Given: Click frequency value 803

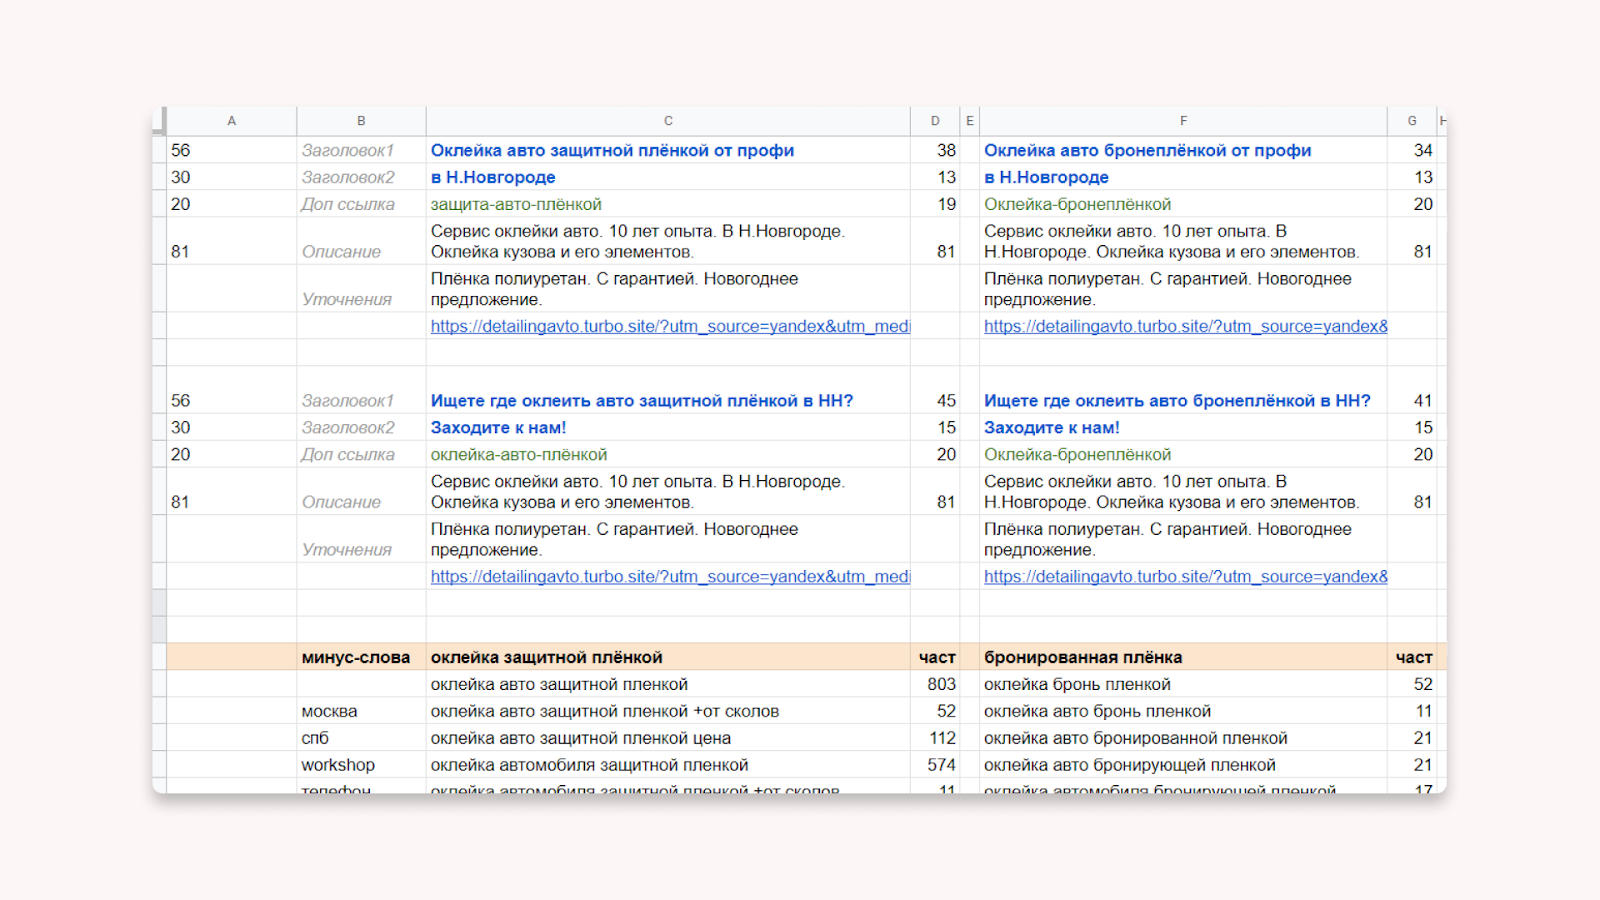Looking at the screenshot, I should [x=941, y=684].
